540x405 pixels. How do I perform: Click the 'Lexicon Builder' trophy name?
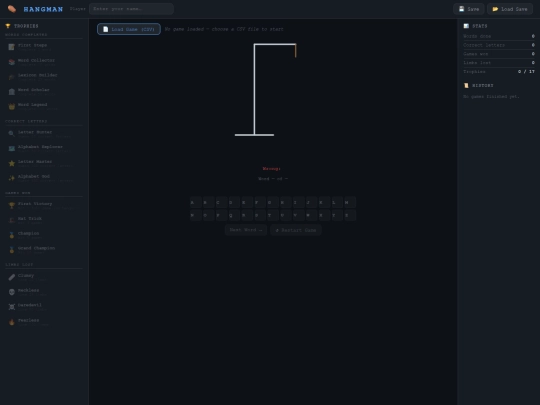pos(38,75)
